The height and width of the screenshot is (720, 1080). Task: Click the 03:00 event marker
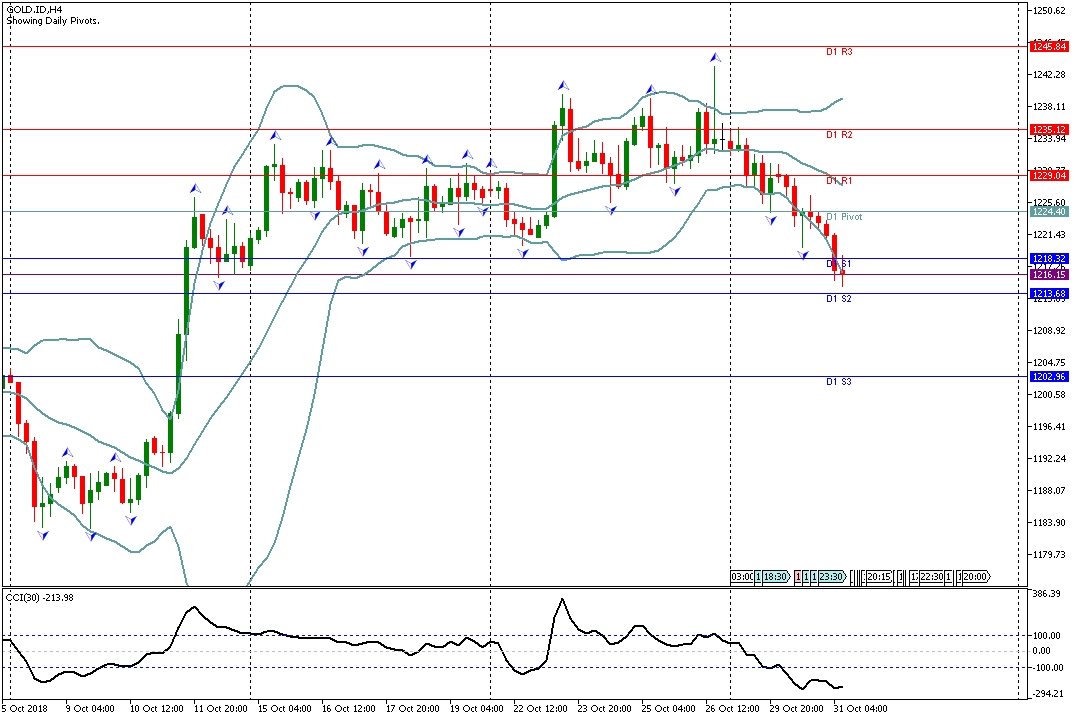742,577
